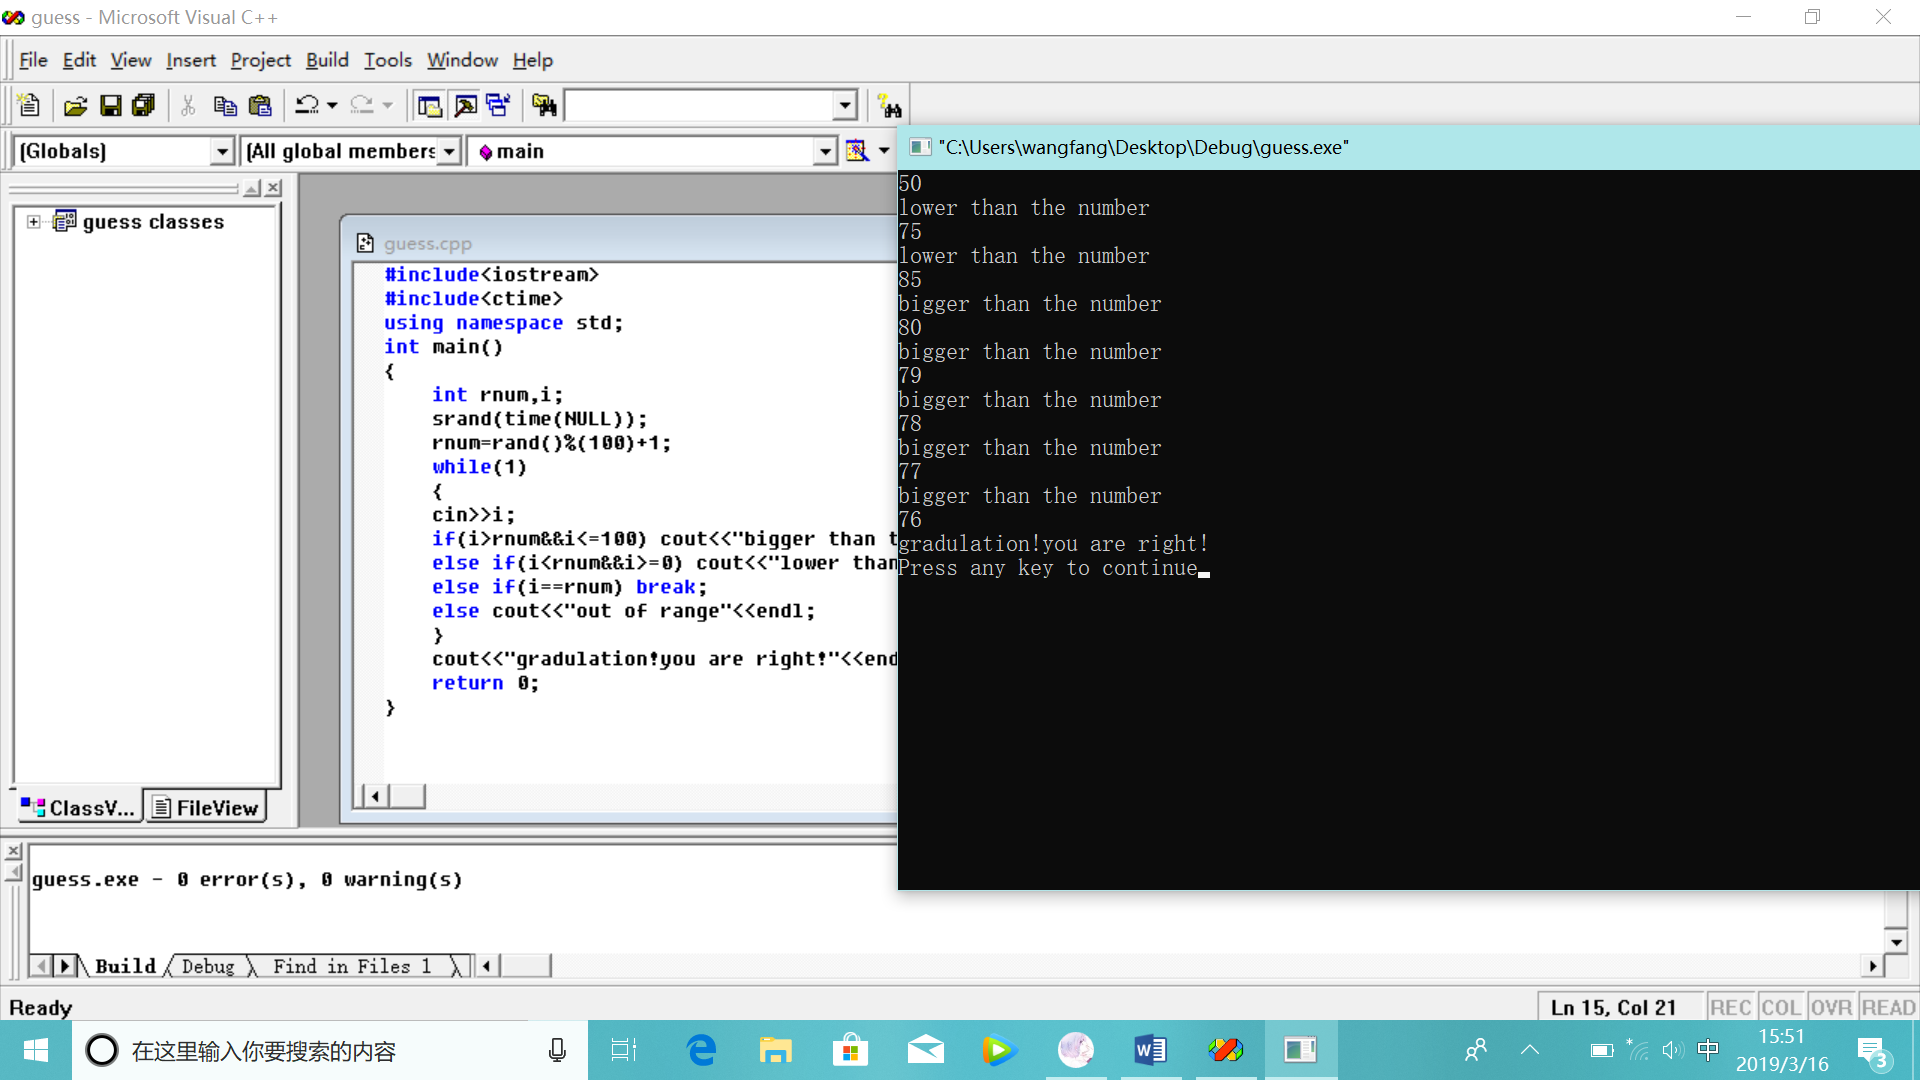Click the Undo arrow icon
1920x1080 pixels.
click(307, 105)
